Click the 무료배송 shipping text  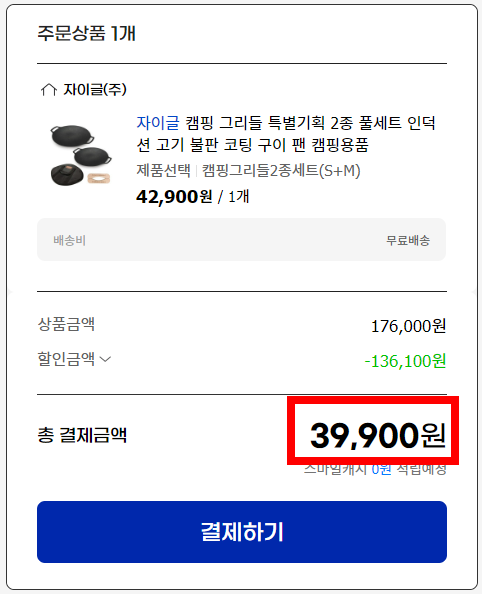[x=408, y=240]
